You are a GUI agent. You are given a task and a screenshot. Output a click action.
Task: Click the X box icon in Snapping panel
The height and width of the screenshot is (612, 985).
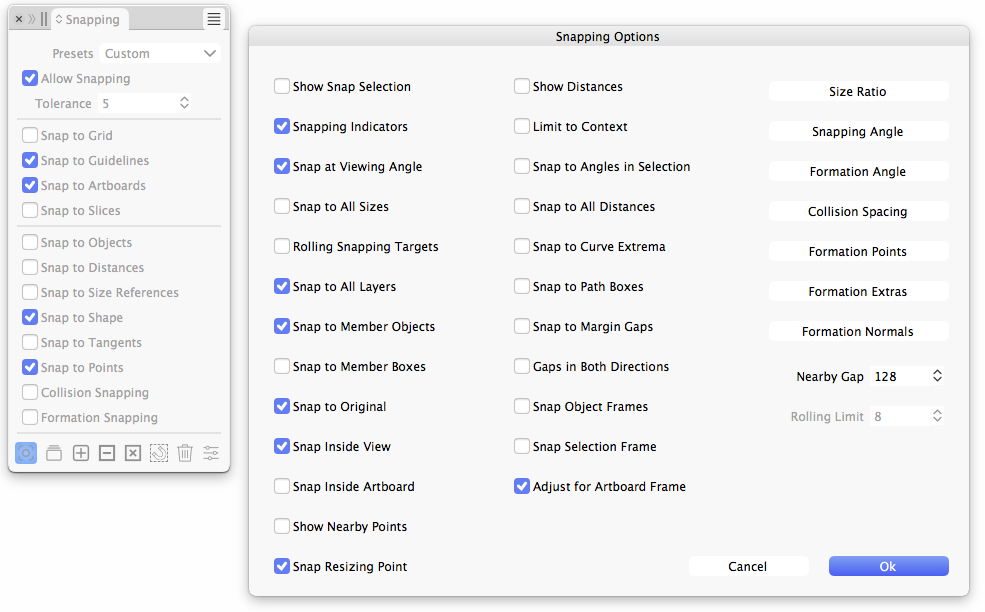click(x=133, y=453)
